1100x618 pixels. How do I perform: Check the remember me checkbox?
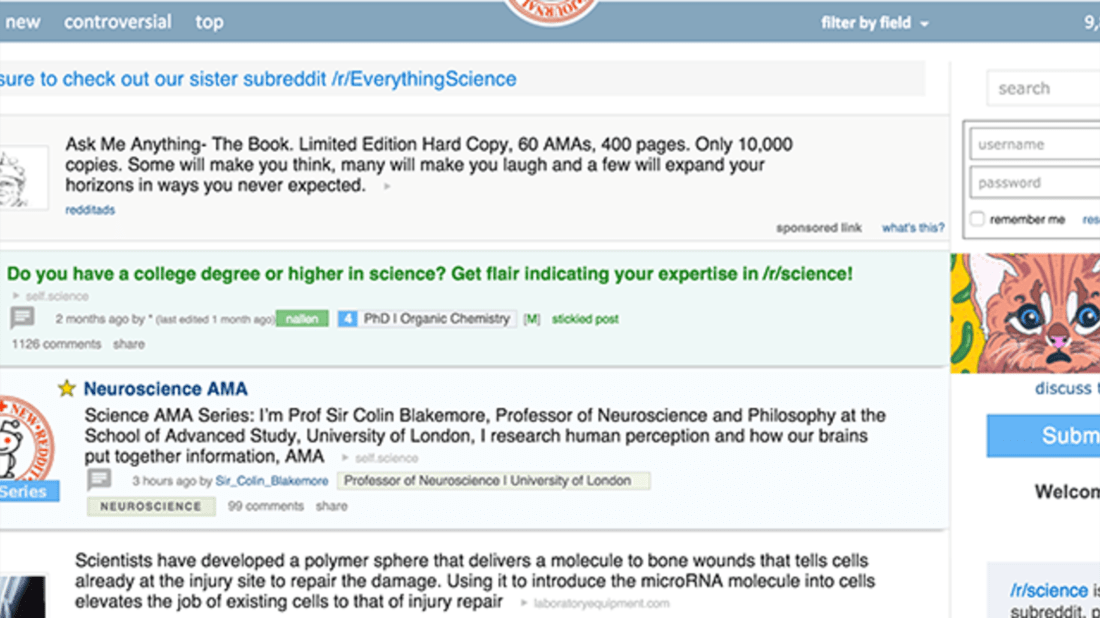(x=977, y=220)
